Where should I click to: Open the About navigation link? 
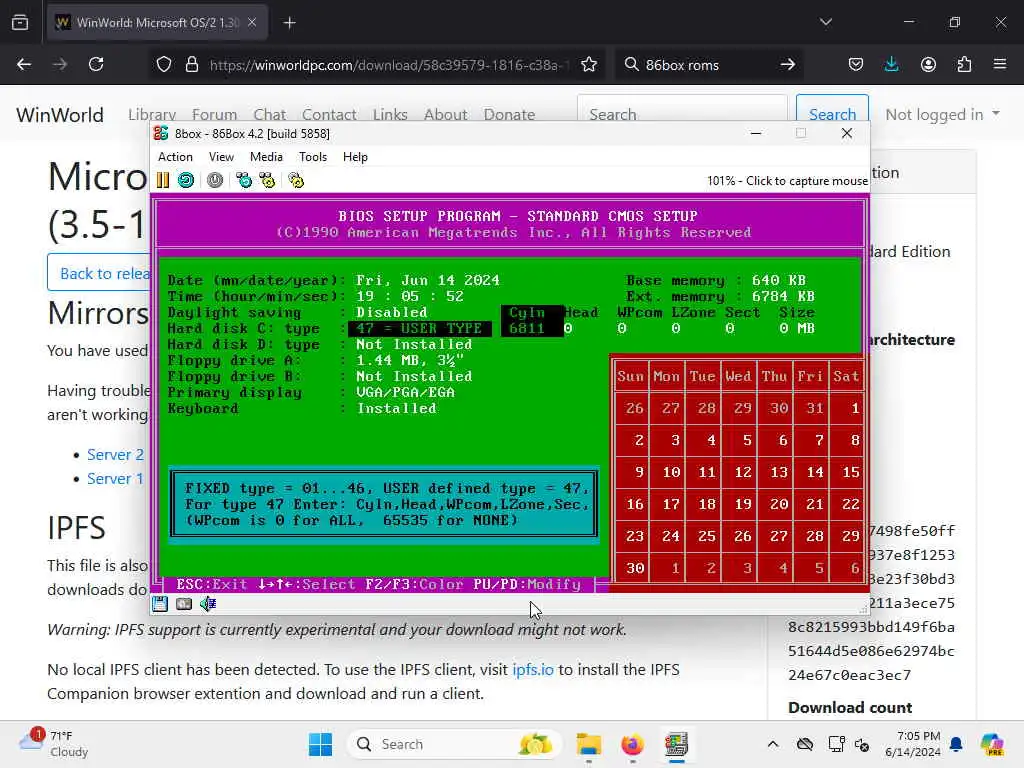[x=445, y=114]
